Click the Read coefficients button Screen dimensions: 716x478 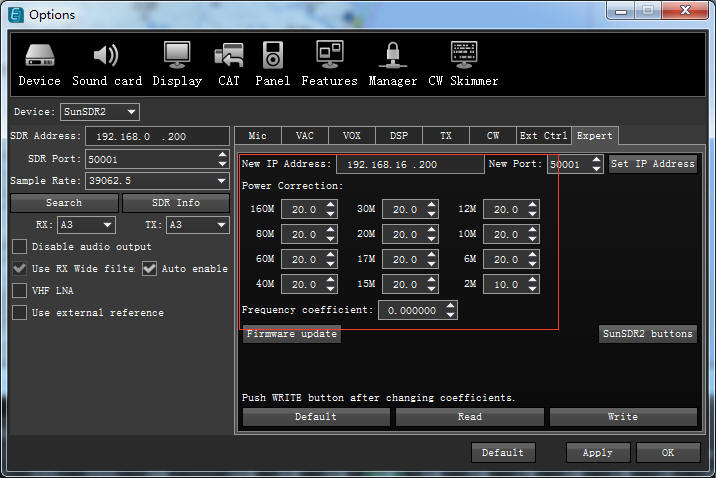(470, 417)
